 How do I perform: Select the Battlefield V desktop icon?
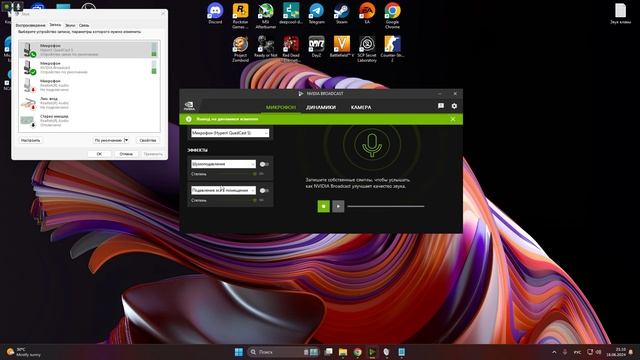click(342, 47)
